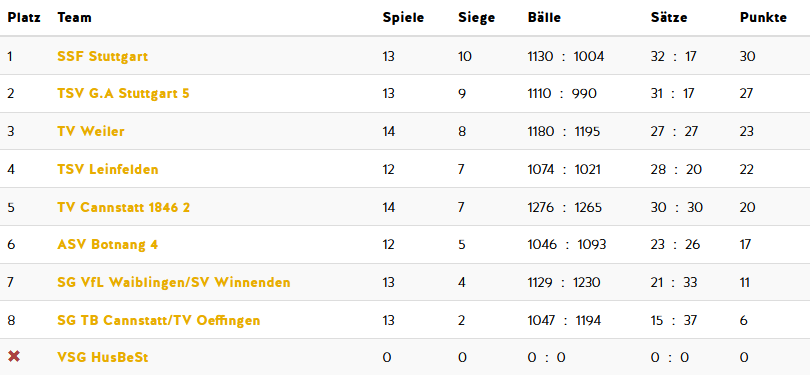Click the Bälle column header
810x375 pixels.
(x=544, y=18)
